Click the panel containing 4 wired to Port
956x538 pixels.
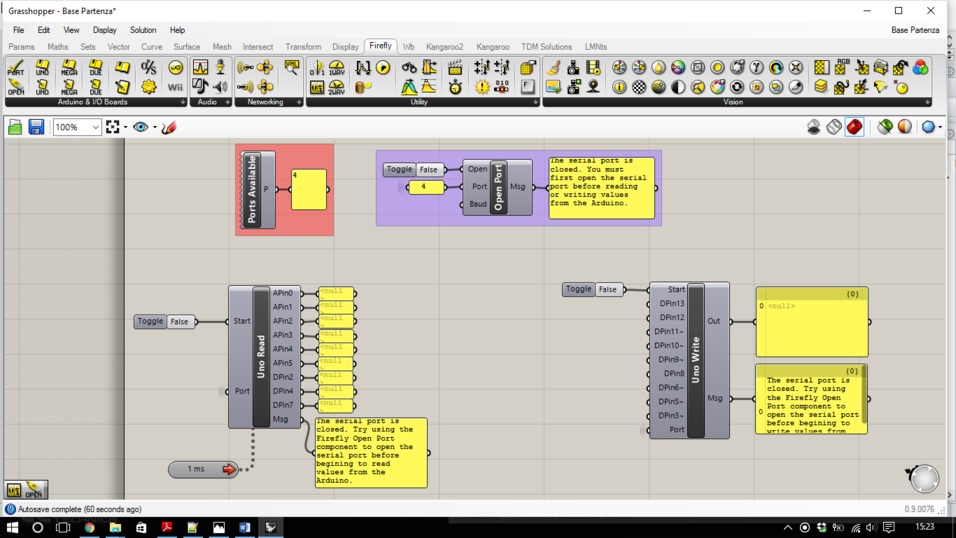coord(425,187)
